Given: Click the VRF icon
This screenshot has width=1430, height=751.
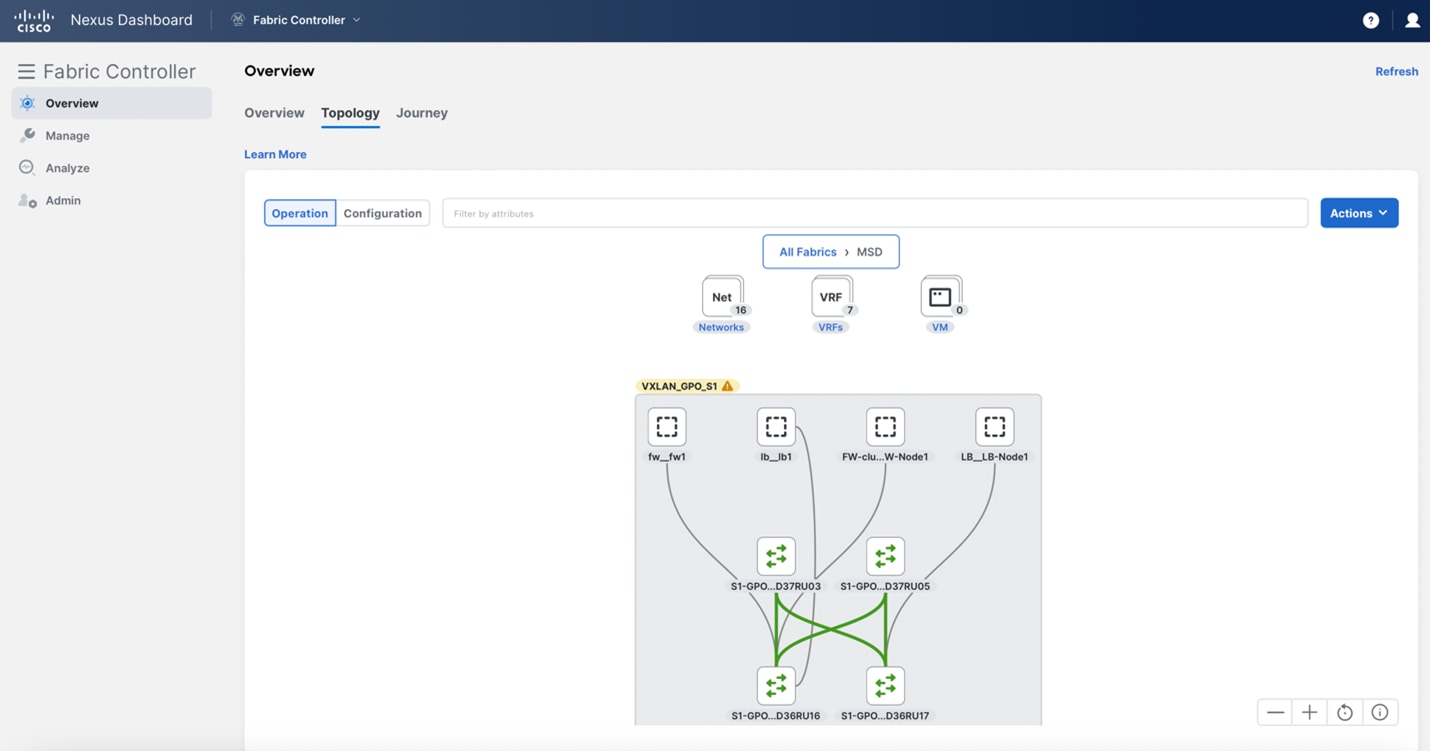Looking at the screenshot, I should tap(831, 297).
